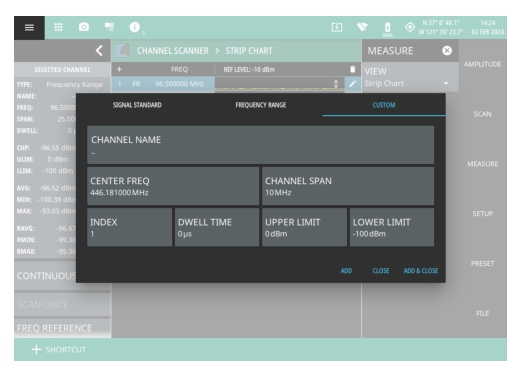521x373 pixels.
Task: Switch to Frequency Range tab
Action: [x=261, y=105]
